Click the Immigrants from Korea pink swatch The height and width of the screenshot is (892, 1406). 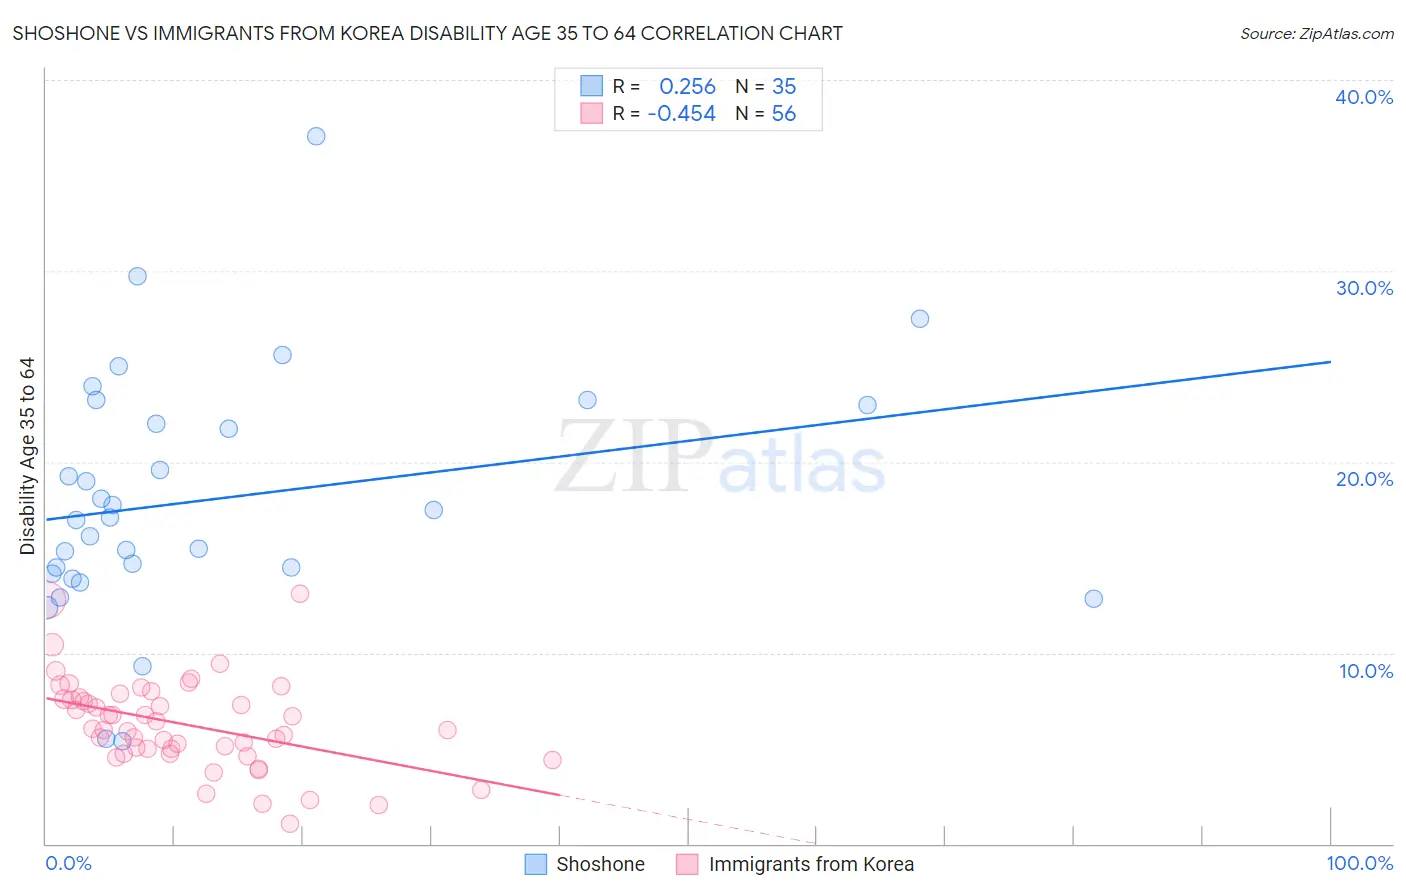687,864
